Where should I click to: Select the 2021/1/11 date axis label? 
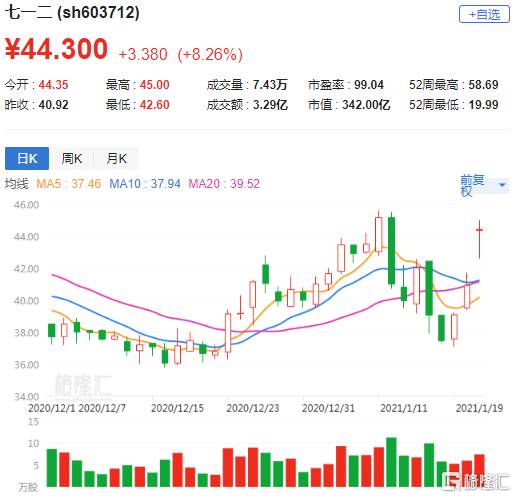click(x=404, y=408)
